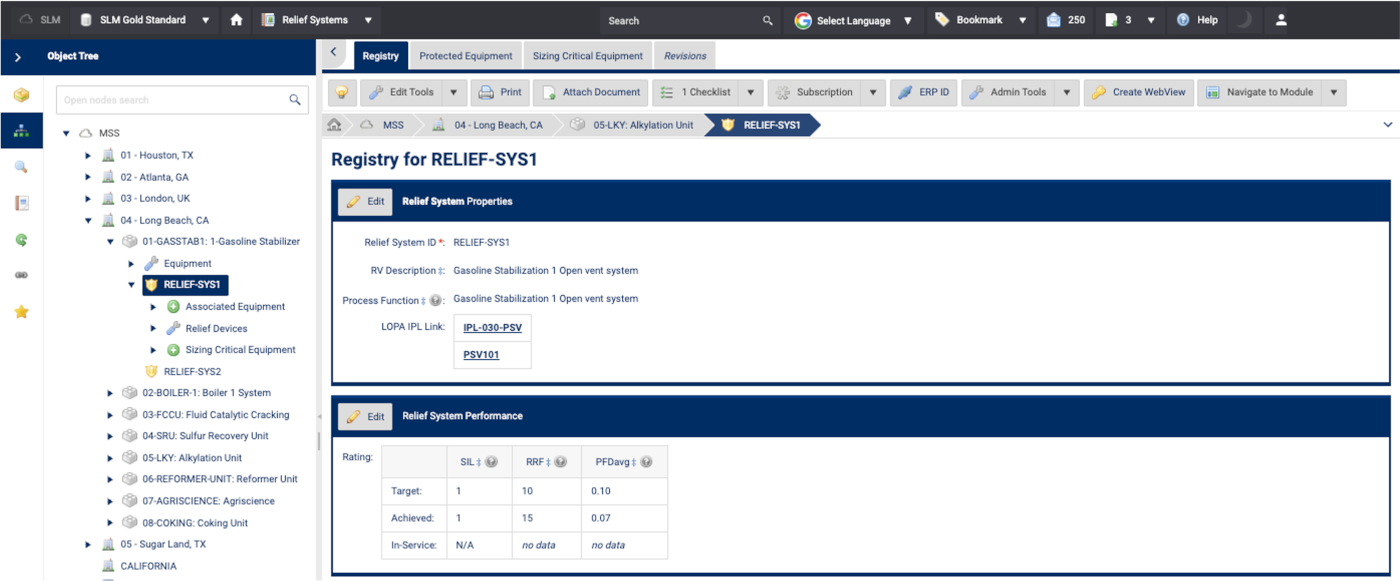Click the yellow star favorites sidebar icon
1400x581 pixels.
tap(21, 312)
